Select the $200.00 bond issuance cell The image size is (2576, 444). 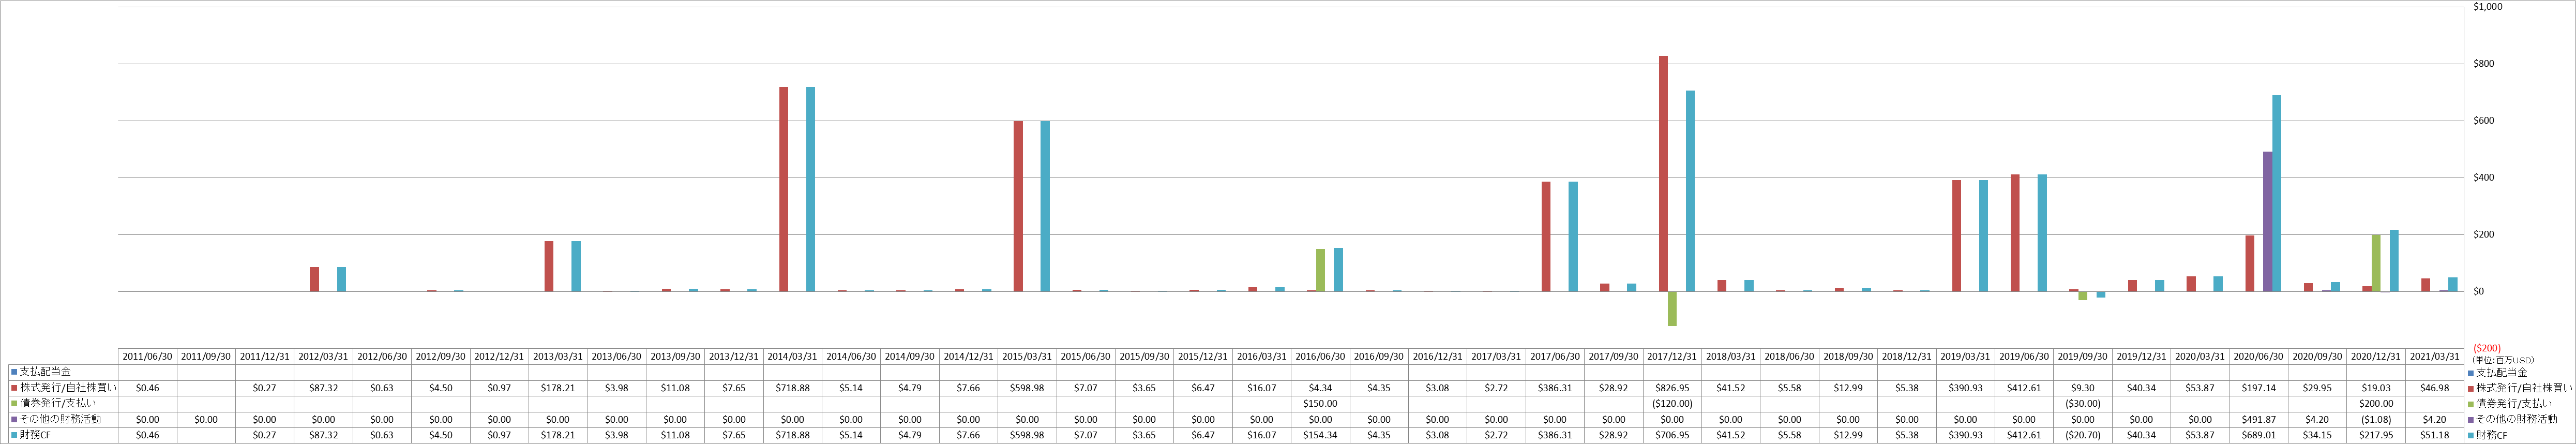click(2377, 404)
